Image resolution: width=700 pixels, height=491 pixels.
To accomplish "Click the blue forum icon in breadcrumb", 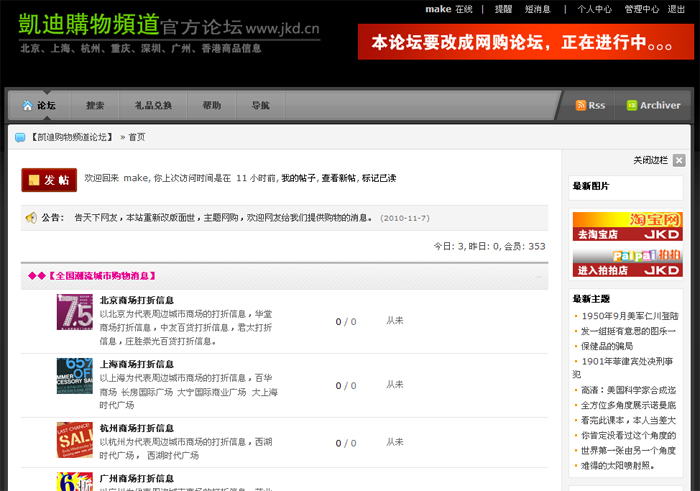I will point(20,137).
